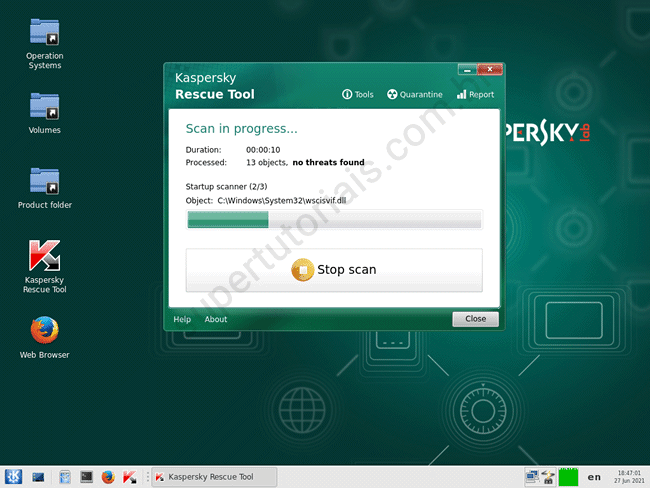The width and height of the screenshot is (650, 488).
Task: Open the Help link
Action: 182,320
